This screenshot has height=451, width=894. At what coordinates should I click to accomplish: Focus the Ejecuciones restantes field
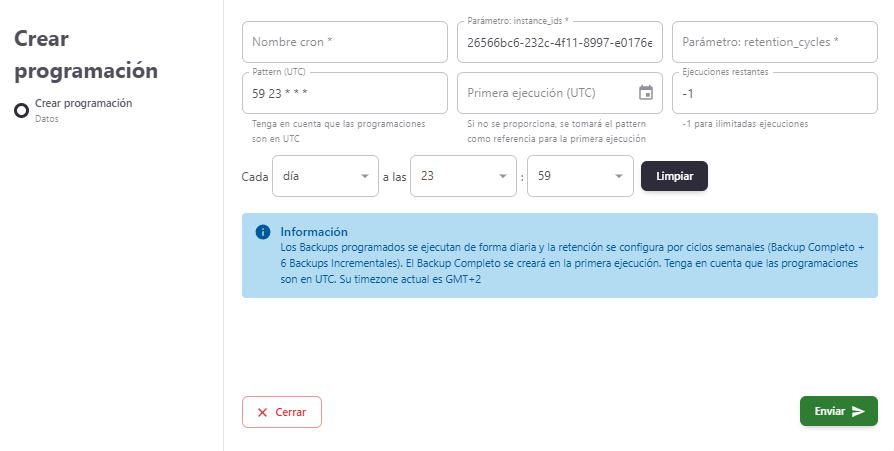pyautogui.click(x=774, y=93)
